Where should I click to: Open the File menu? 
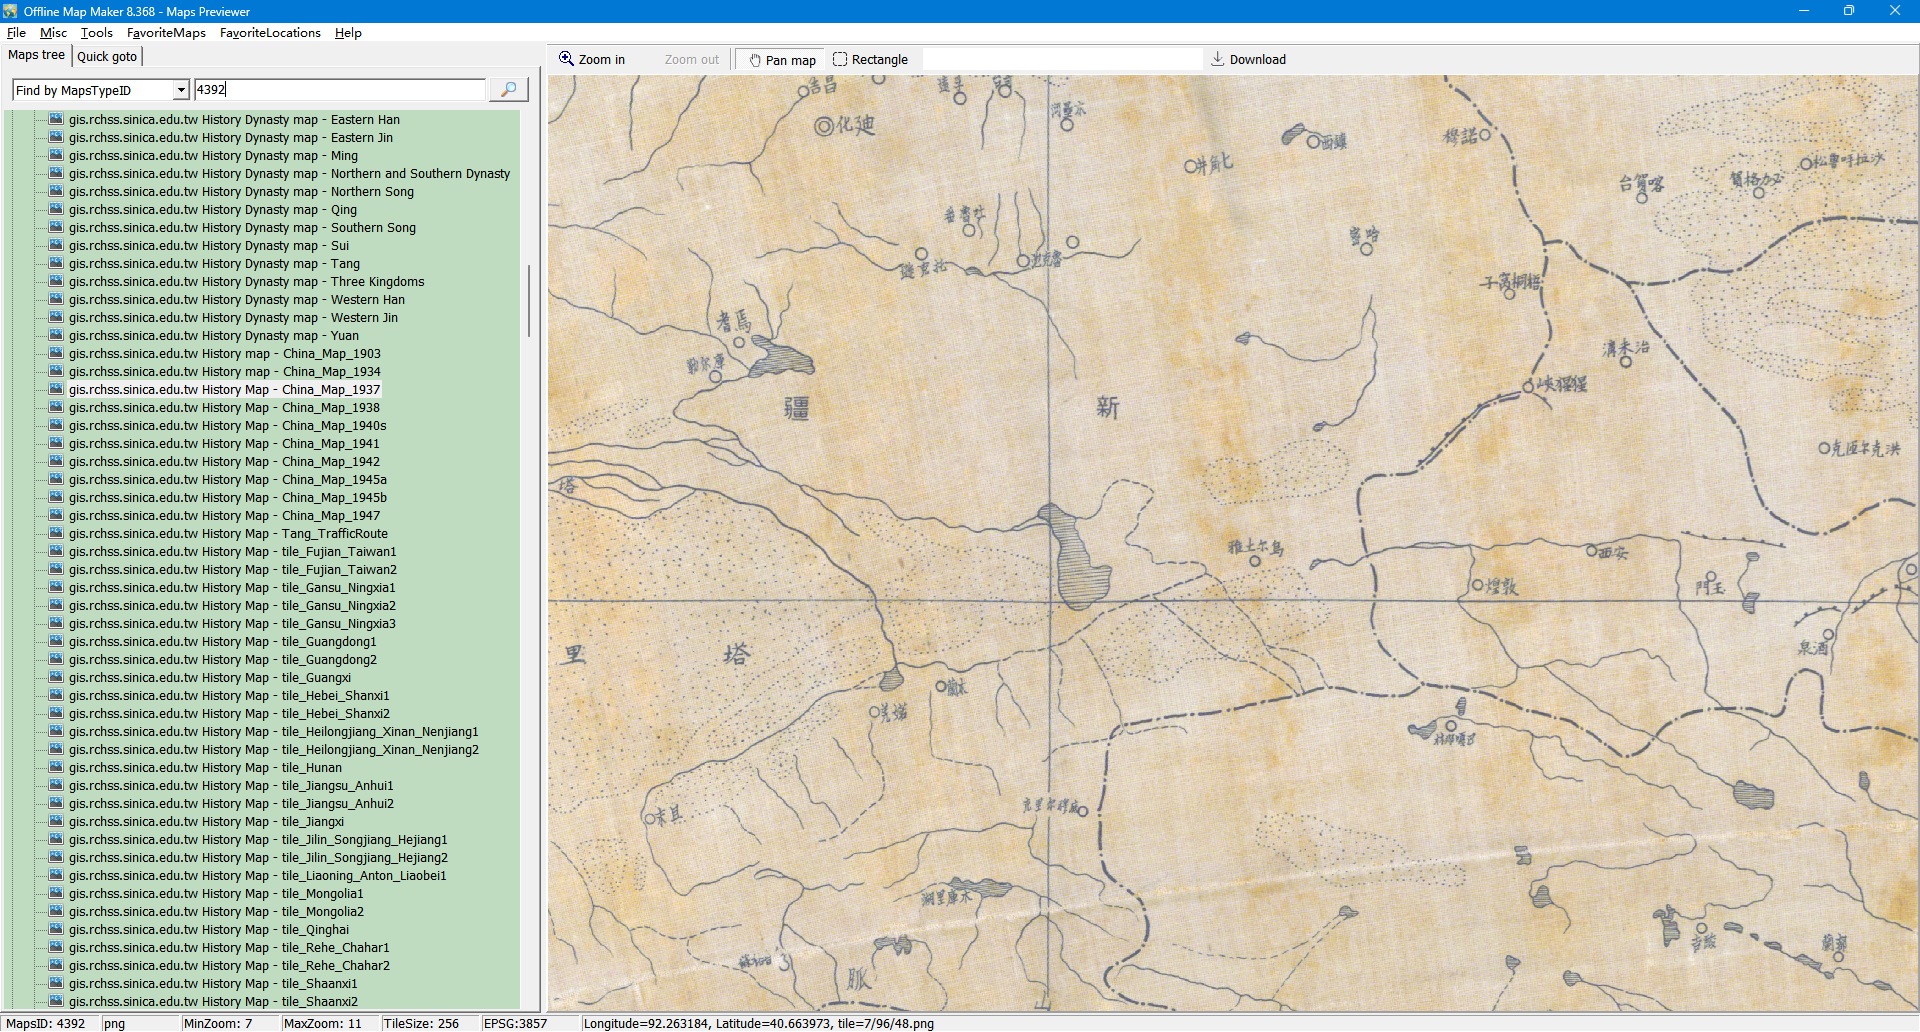pyautogui.click(x=16, y=33)
